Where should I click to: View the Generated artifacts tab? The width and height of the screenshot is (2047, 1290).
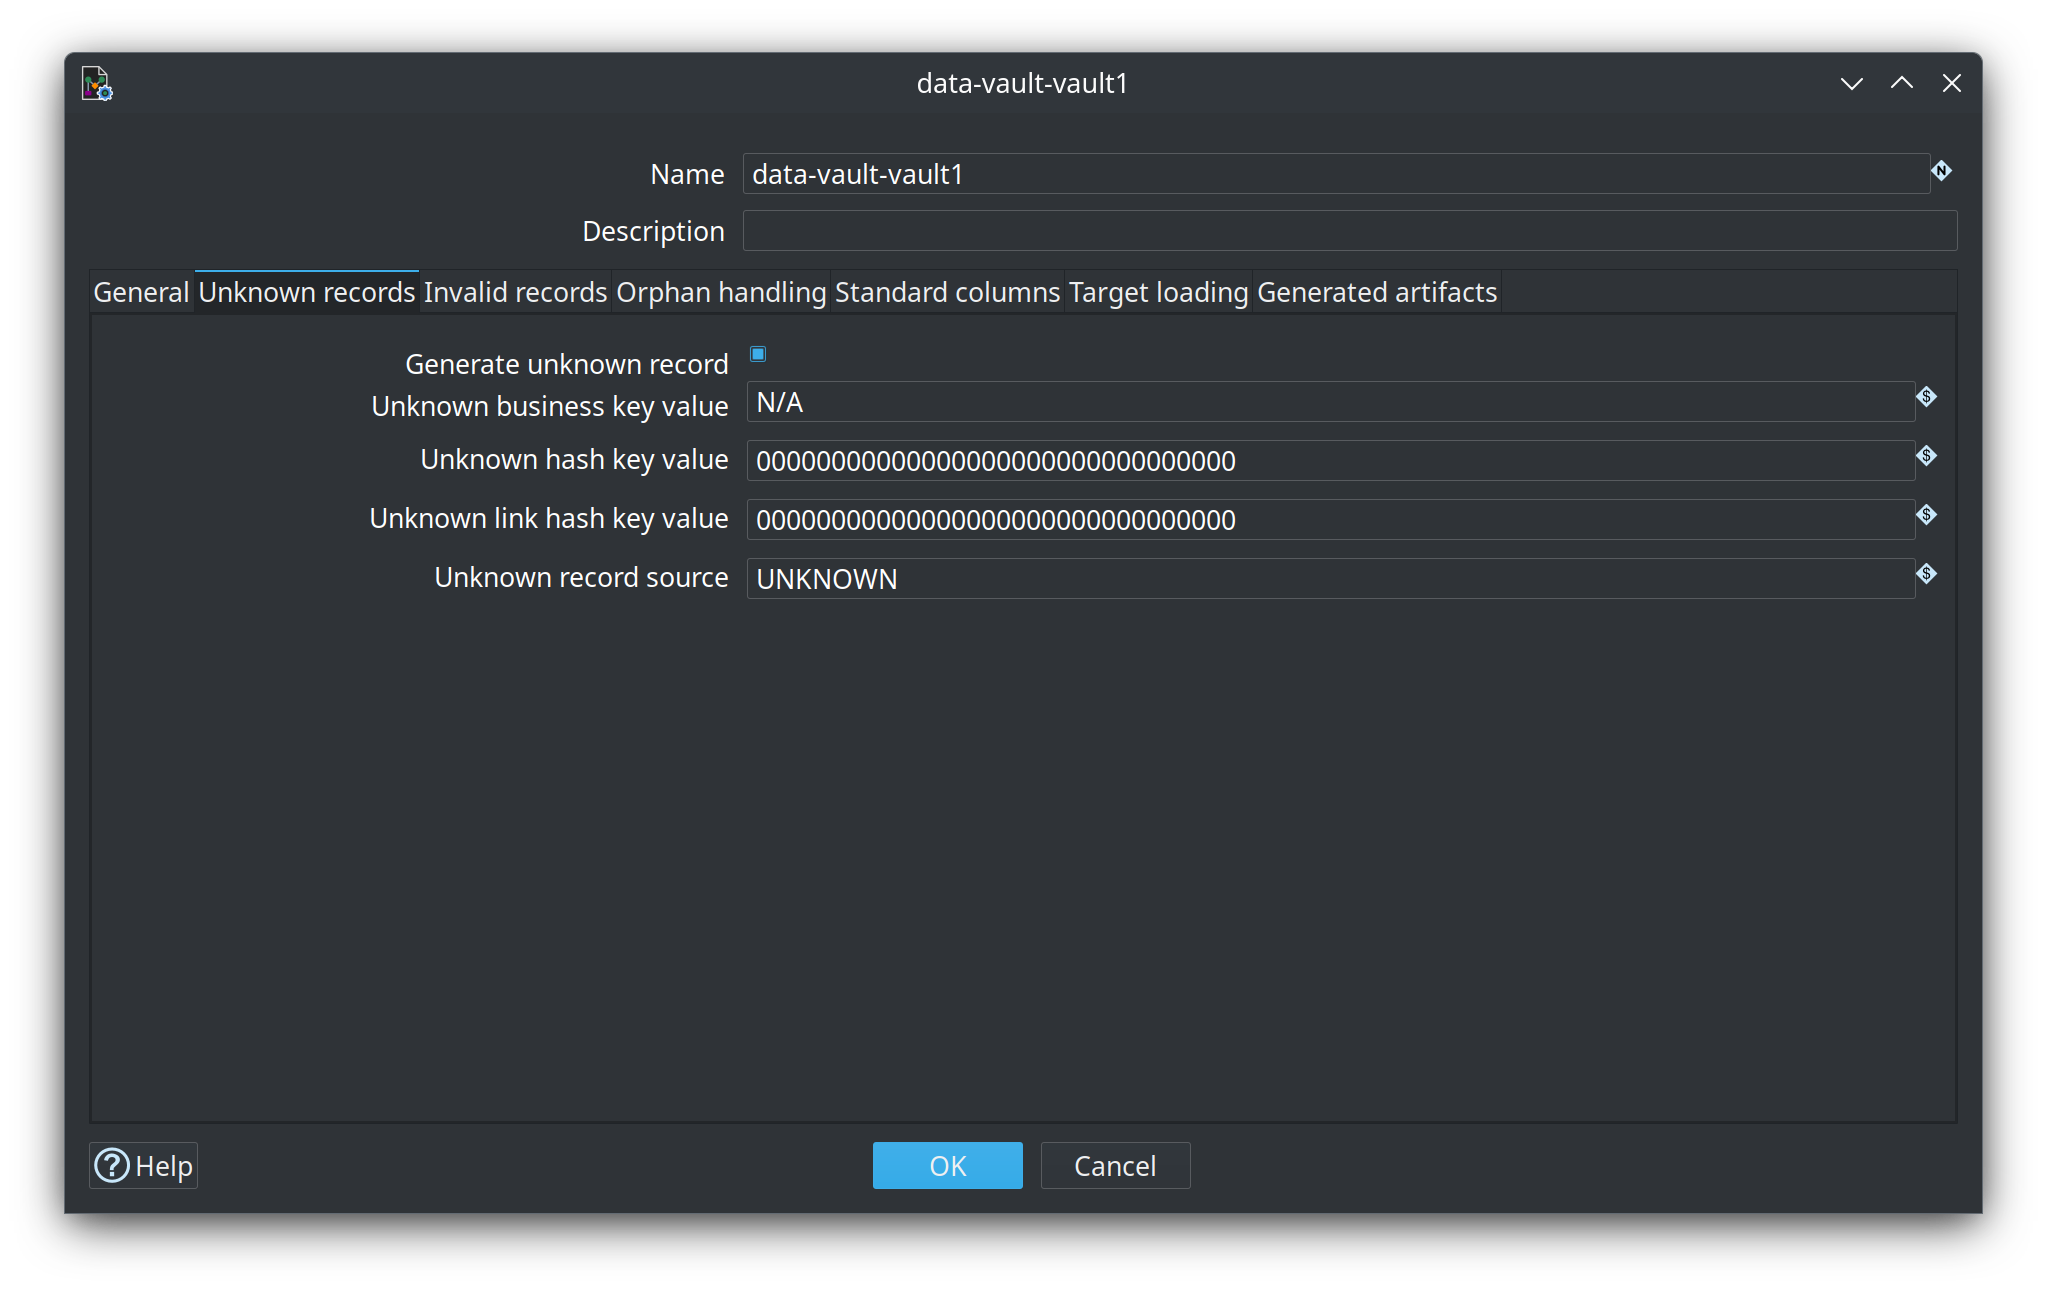pyautogui.click(x=1377, y=292)
